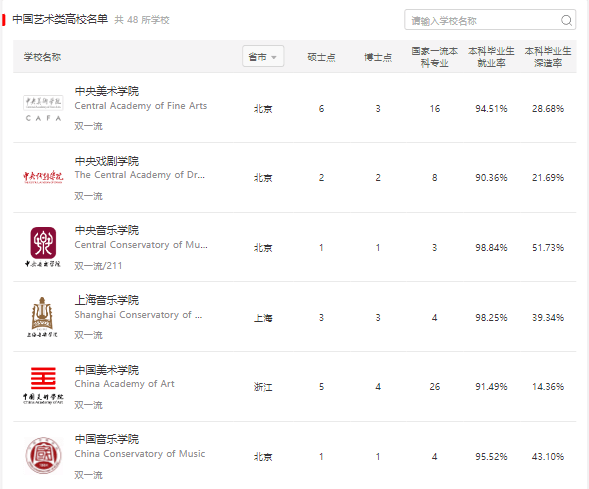Screen dimensions: 589x489
Task: Click the 国家一流本科专业 column header
Action: coord(435,57)
